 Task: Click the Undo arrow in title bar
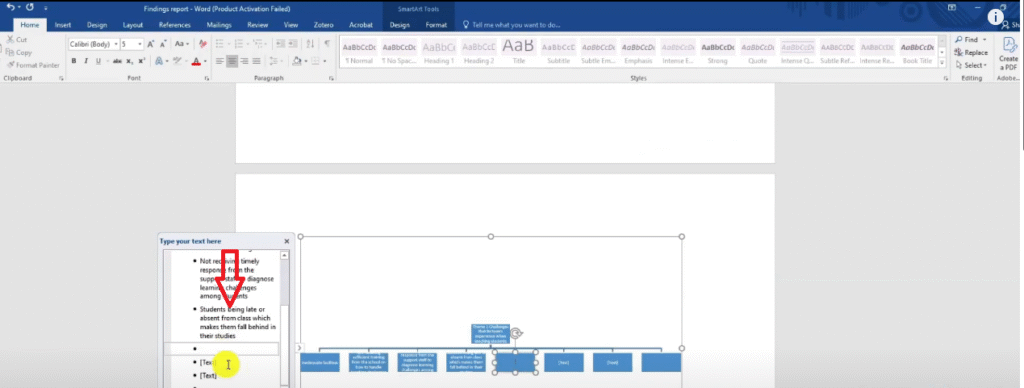10,7
